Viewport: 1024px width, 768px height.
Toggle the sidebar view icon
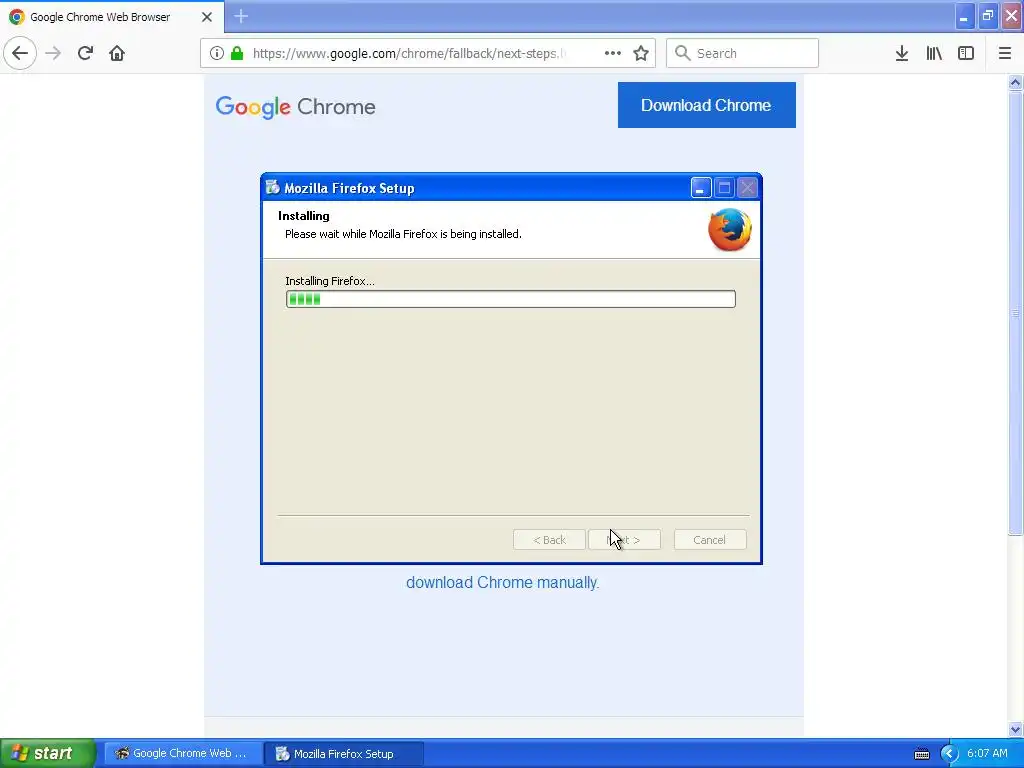point(966,53)
